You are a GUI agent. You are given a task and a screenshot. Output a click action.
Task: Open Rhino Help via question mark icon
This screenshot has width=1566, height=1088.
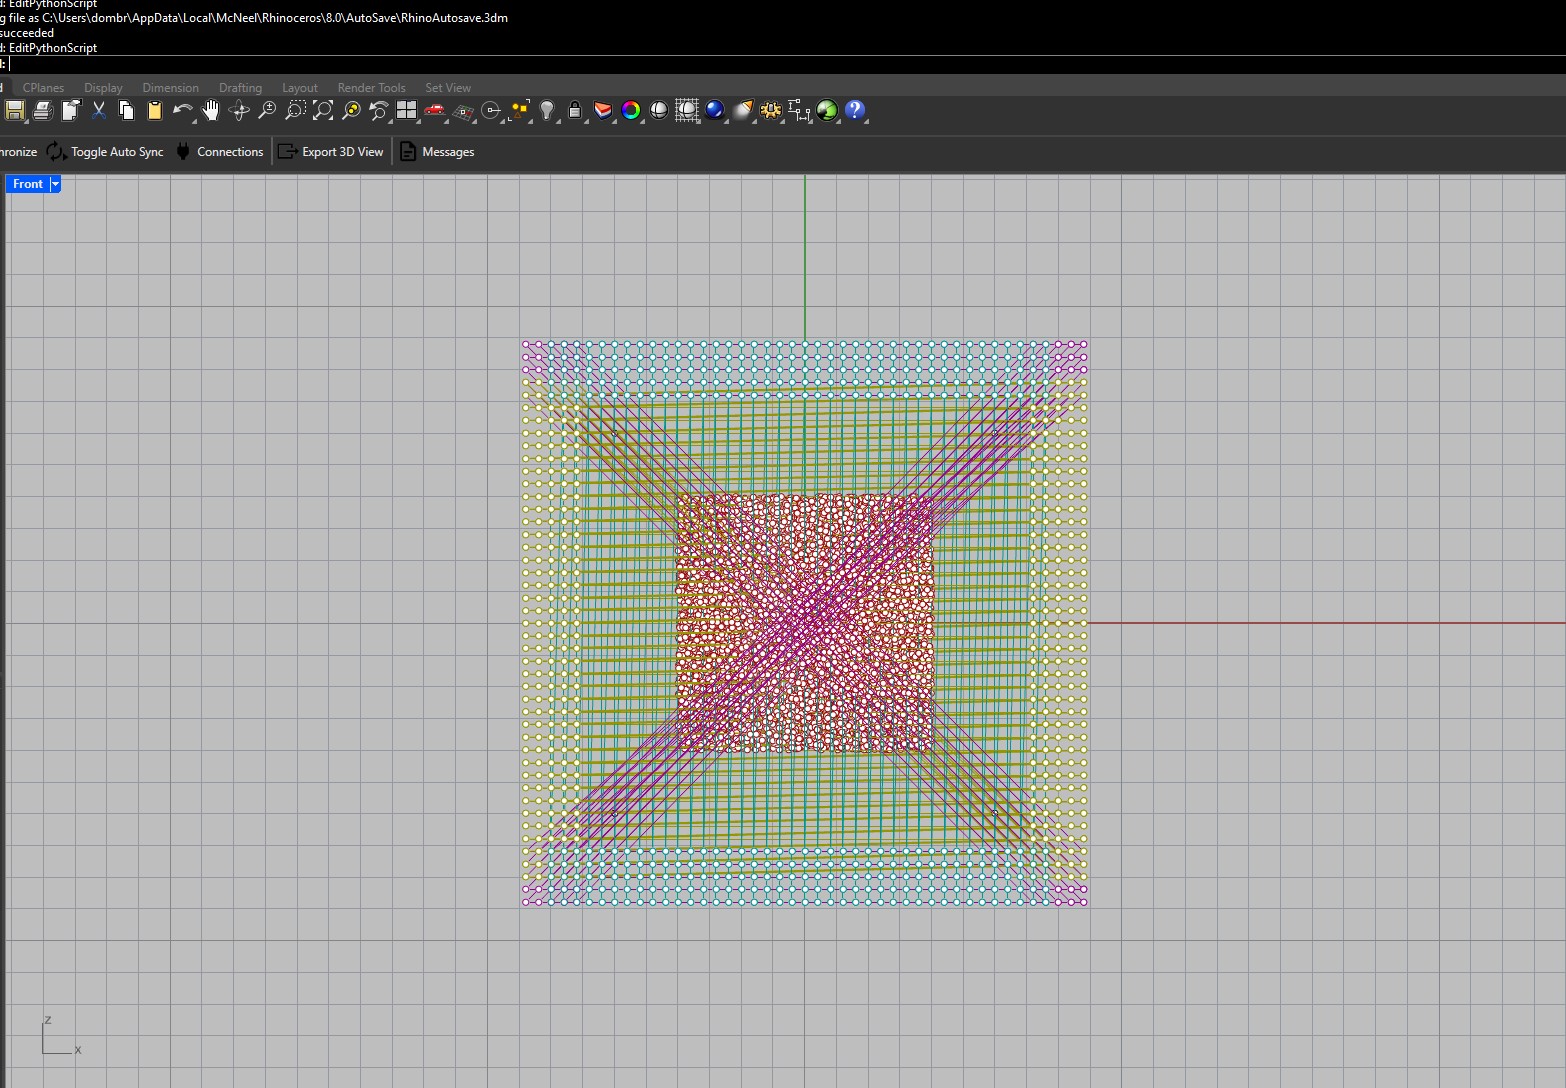pos(855,111)
